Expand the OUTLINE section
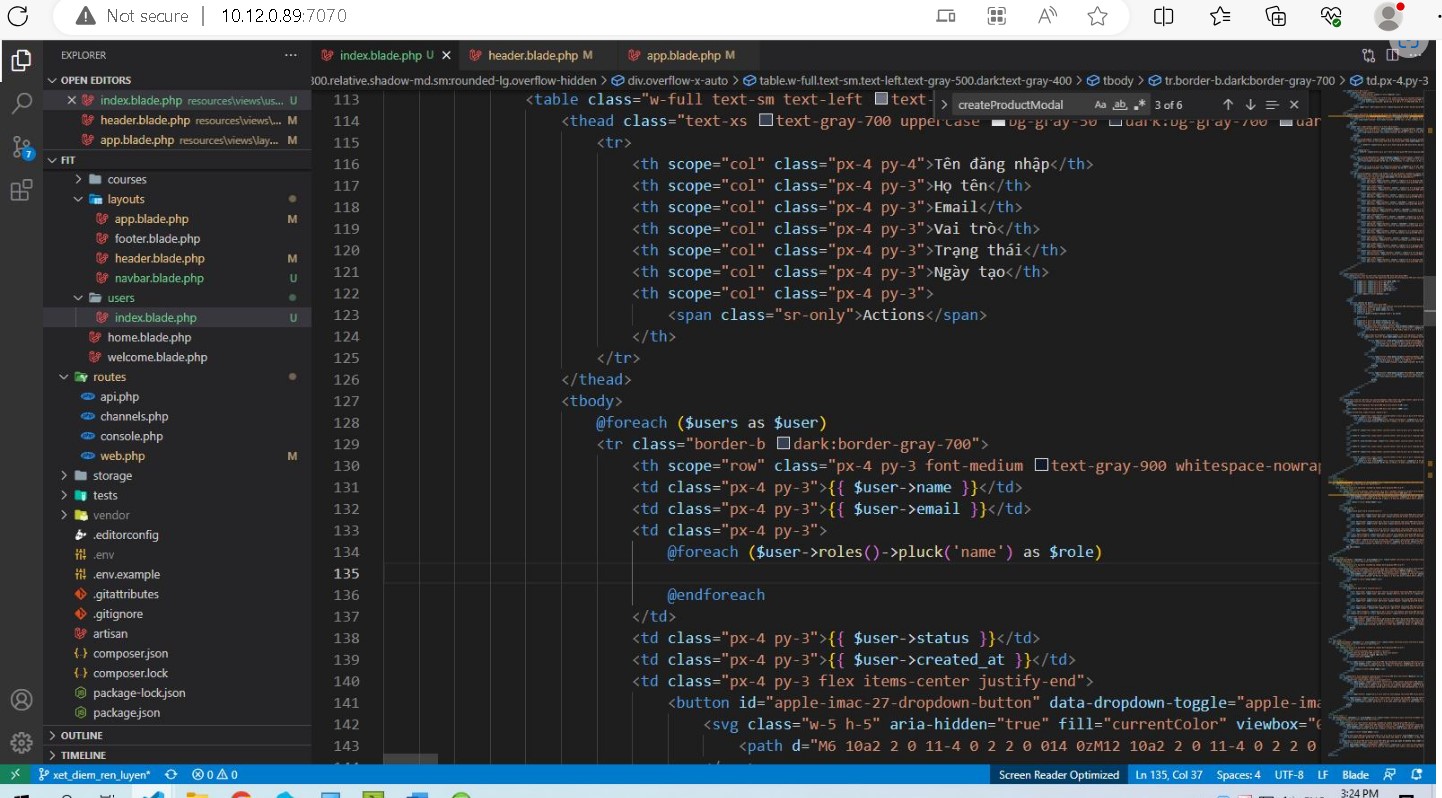The image size is (1442, 798). (x=82, y=736)
